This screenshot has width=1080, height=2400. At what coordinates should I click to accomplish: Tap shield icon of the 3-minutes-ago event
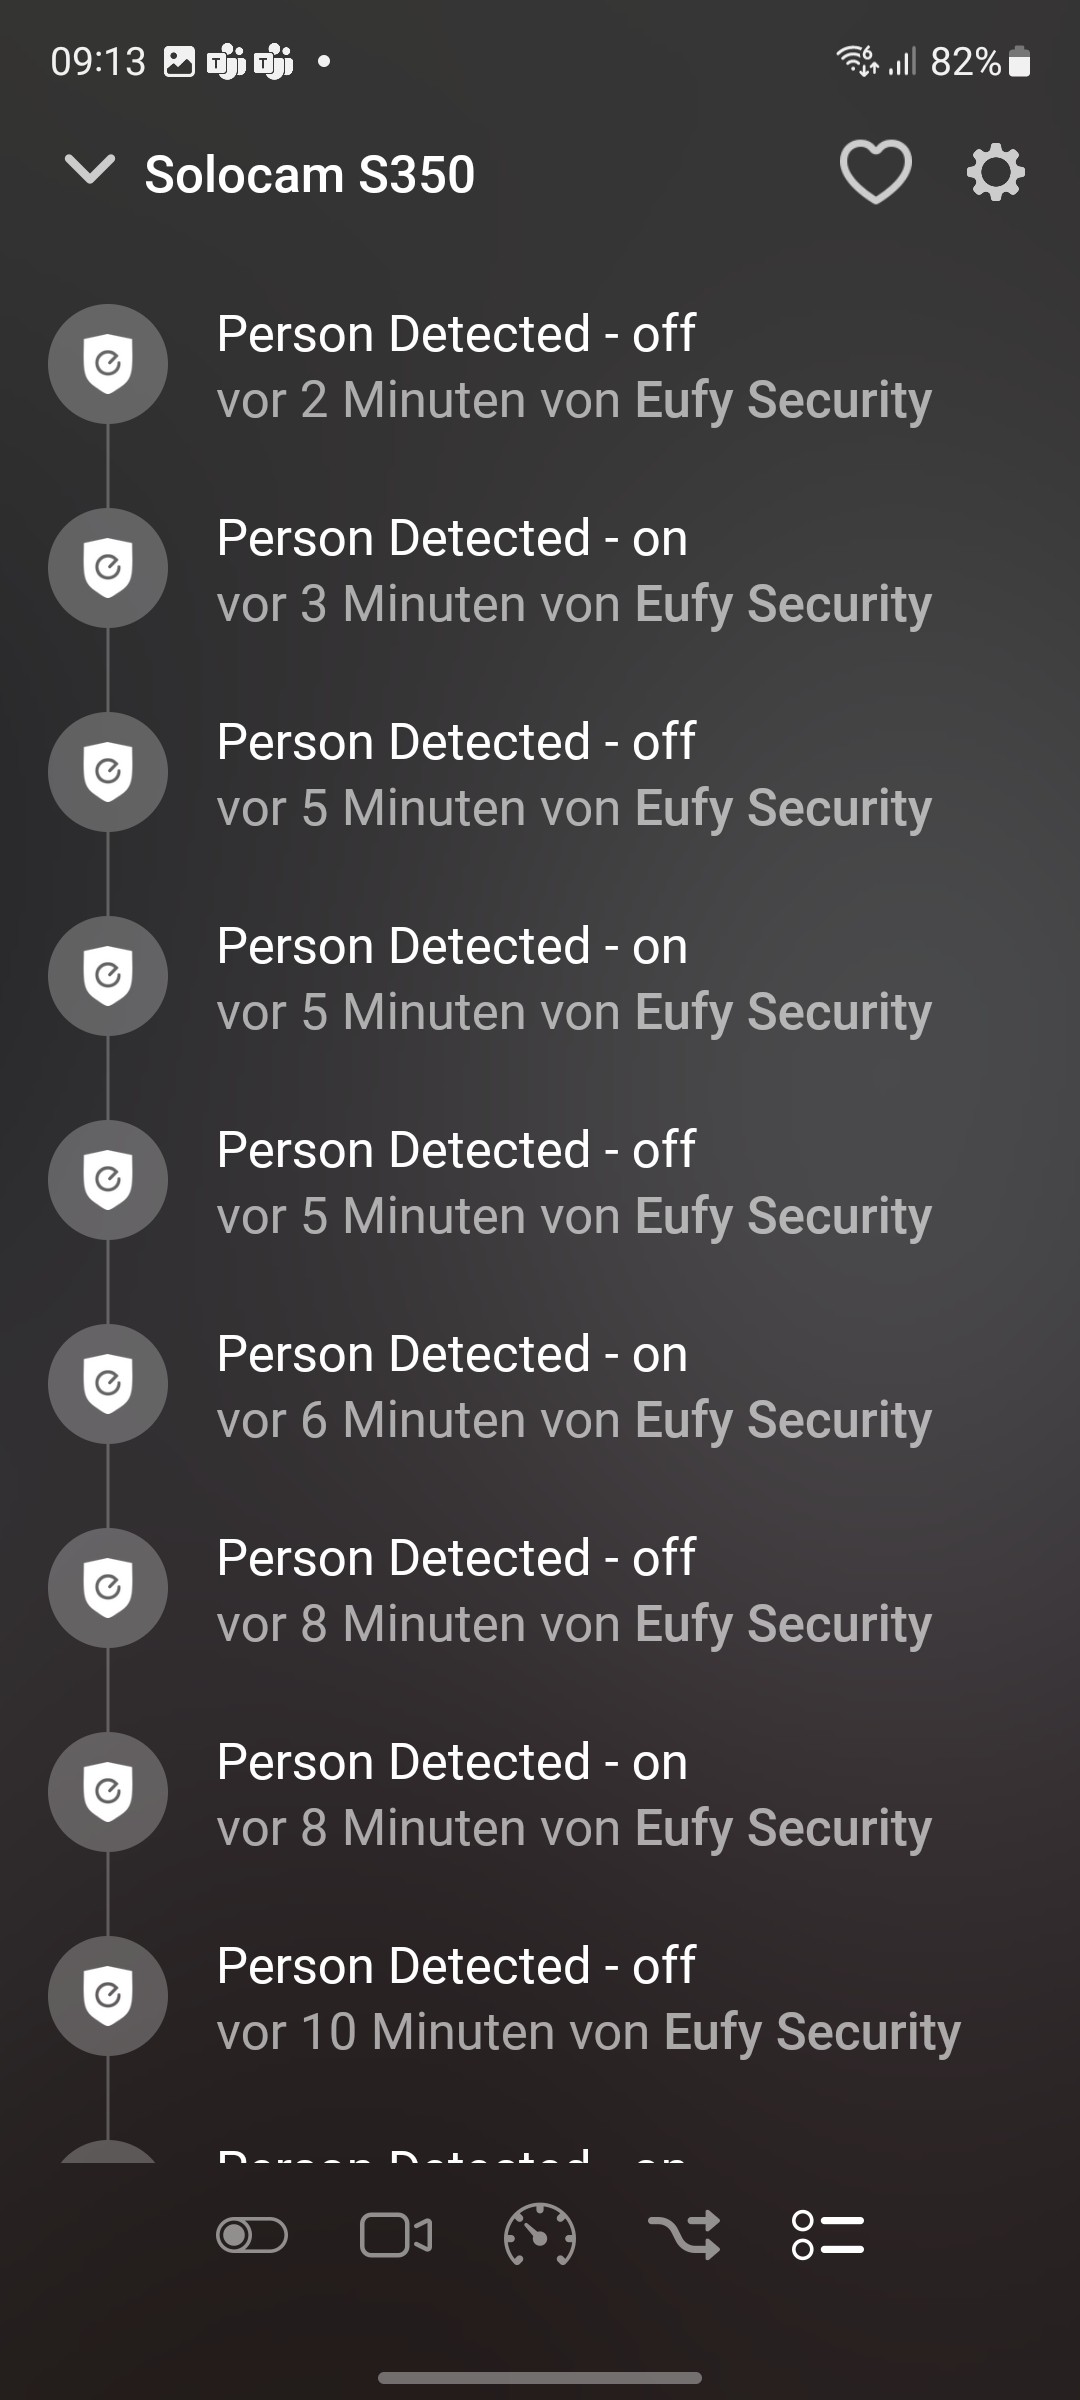click(x=108, y=568)
